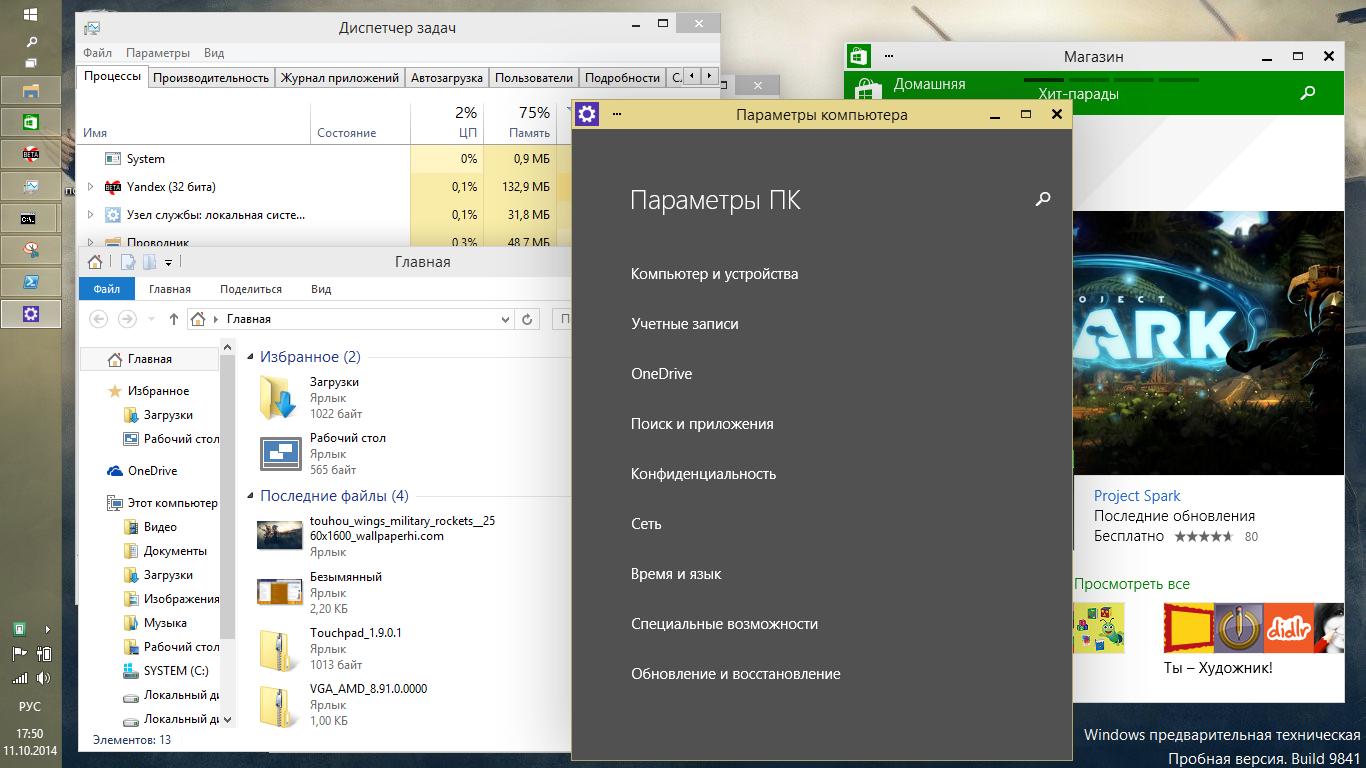Click the Project Spark link
The image size is (1366, 768).
(1136, 496)
